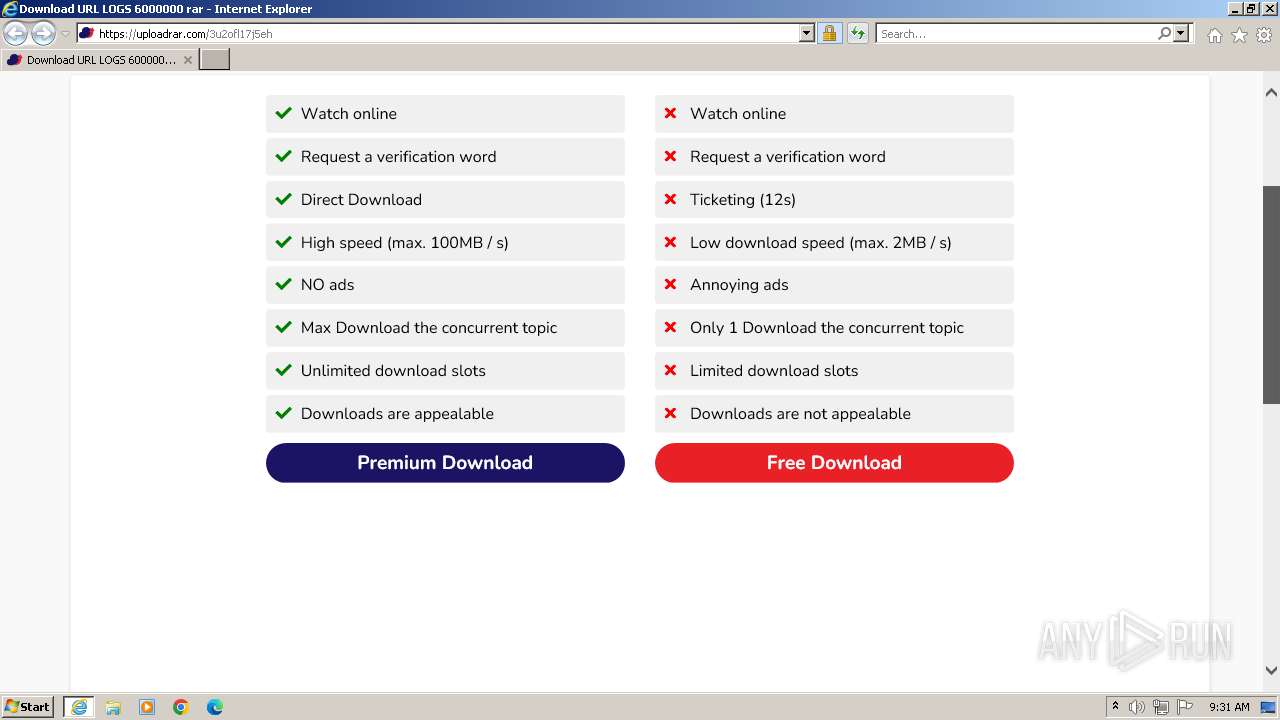Open File Explorer folder icon in taskbar

click(113, 707)
